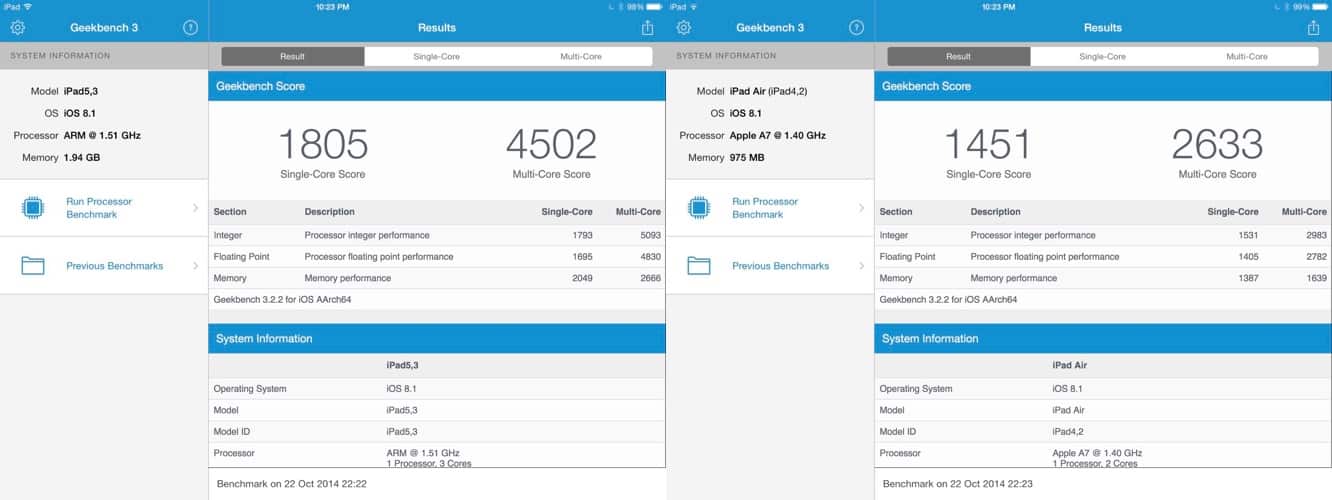
Task: Open settings gear in right iPad Air Geekbench
Action: pos(684,28)
